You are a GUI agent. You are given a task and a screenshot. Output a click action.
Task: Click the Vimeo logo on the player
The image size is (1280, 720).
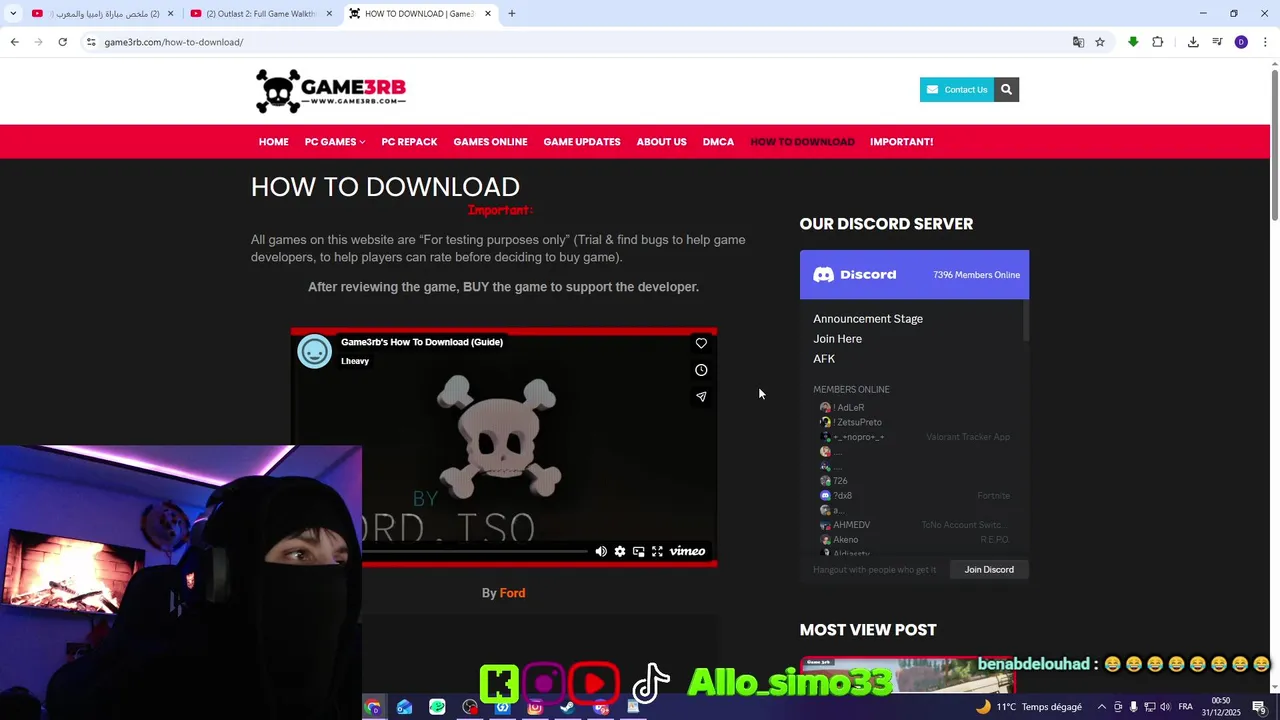point(688,551)
